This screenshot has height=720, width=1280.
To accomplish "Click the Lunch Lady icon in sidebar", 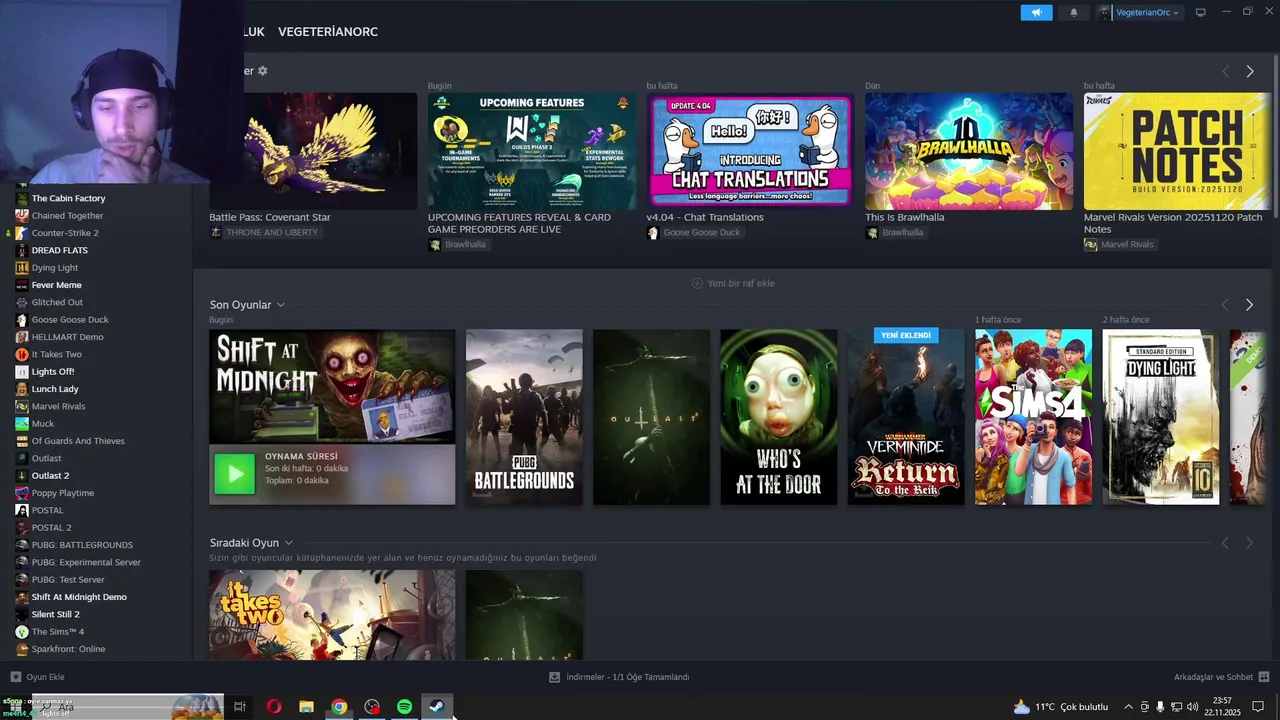I will point(22,389).
